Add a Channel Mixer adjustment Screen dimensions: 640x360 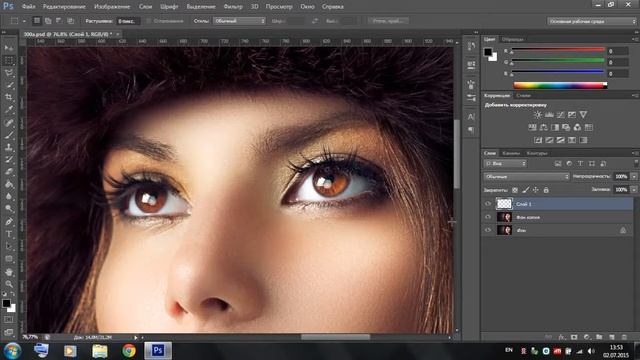pos(577,127)
